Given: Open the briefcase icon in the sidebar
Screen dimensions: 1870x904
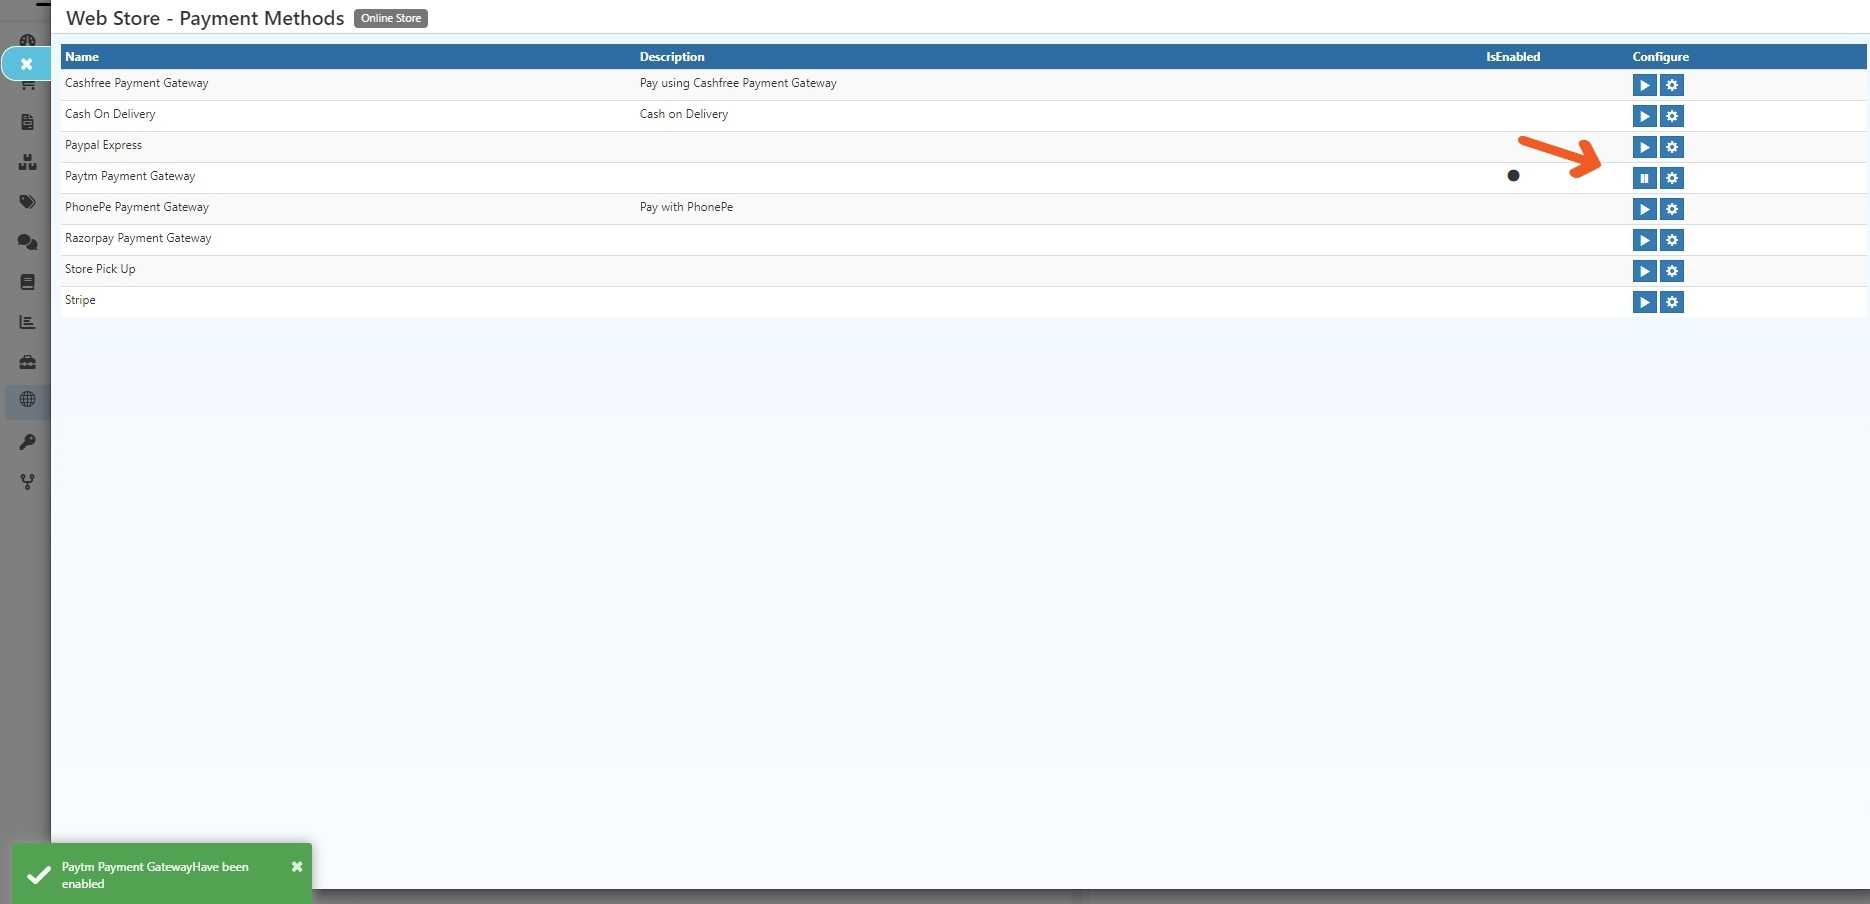Looking at the screenshot, I should (27, 361).
